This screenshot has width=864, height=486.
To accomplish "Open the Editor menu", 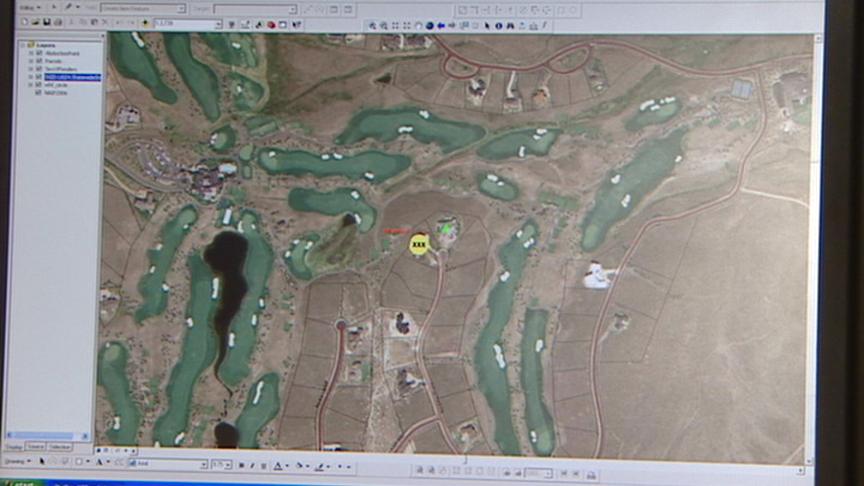I will (x=28, y=8).
